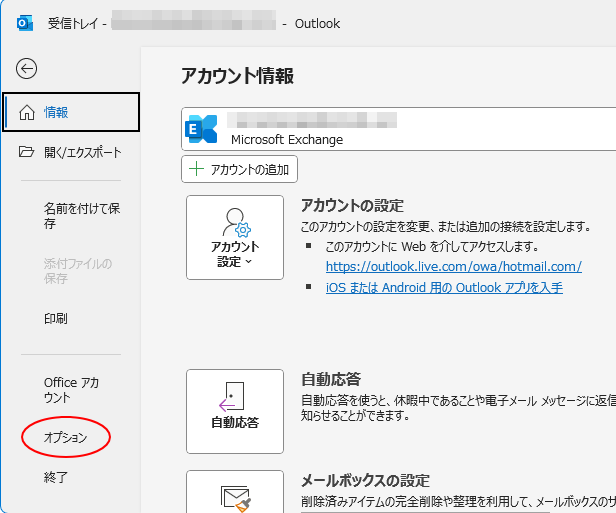Open the Office アカウント page
The height and width of the screenshot is (513, 616).
coord(71,390)
